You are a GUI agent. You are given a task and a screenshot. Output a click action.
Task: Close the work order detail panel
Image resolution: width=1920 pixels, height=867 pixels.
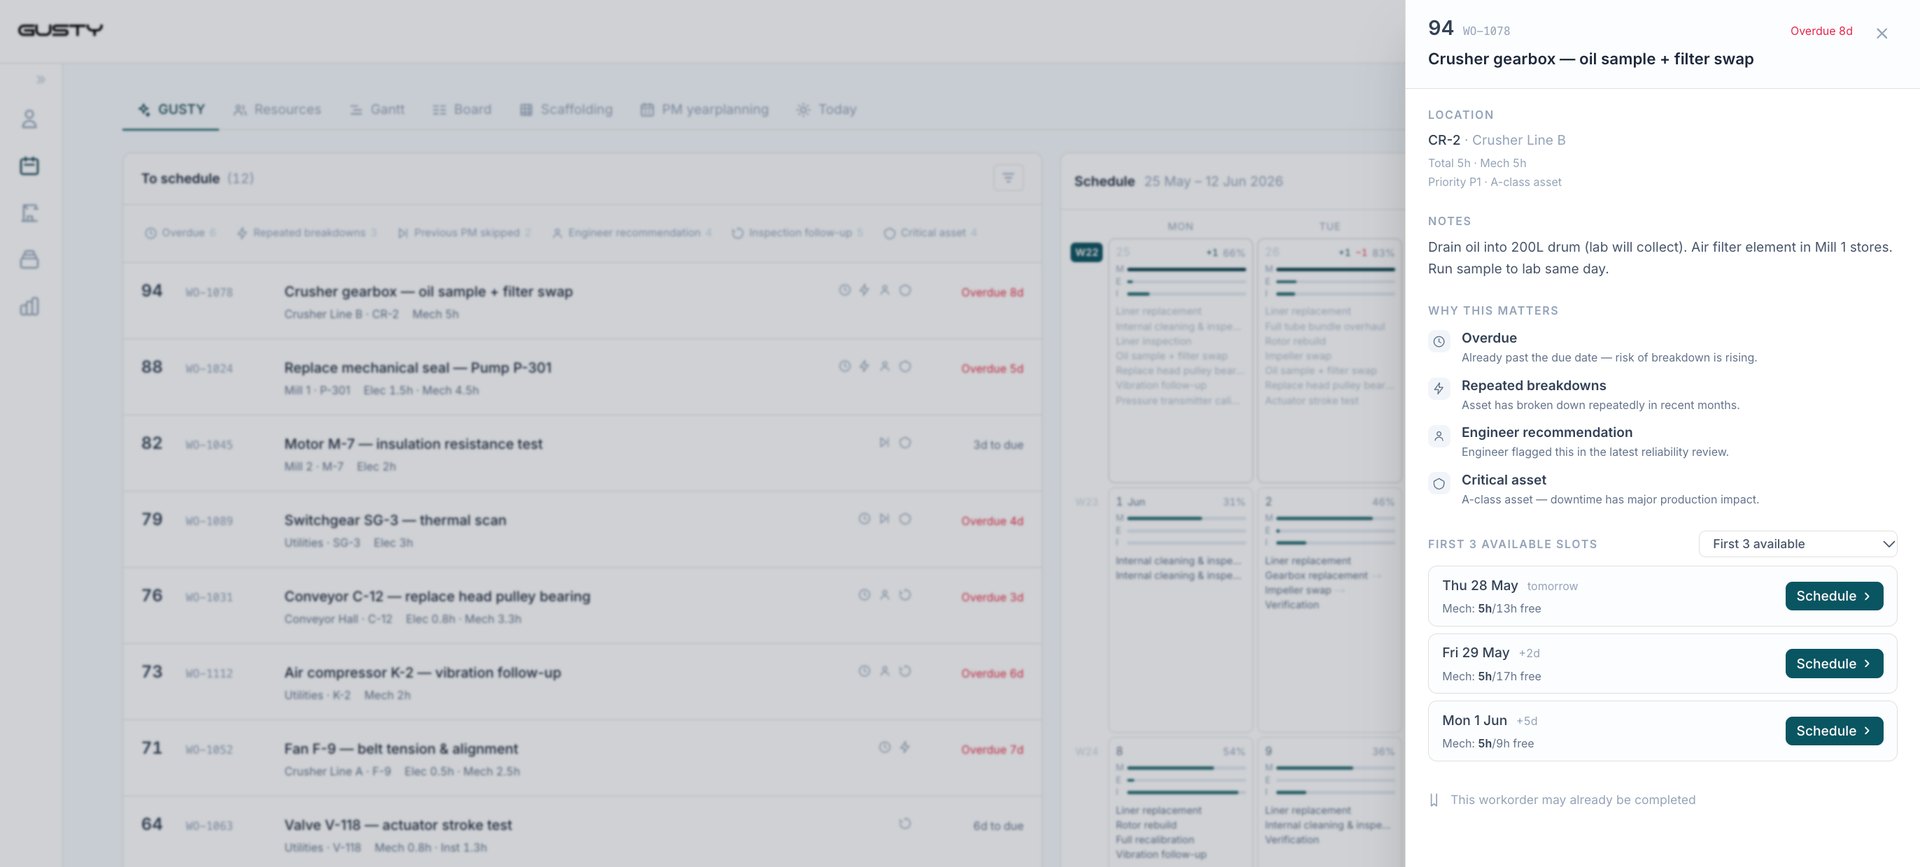(1881, 34)
